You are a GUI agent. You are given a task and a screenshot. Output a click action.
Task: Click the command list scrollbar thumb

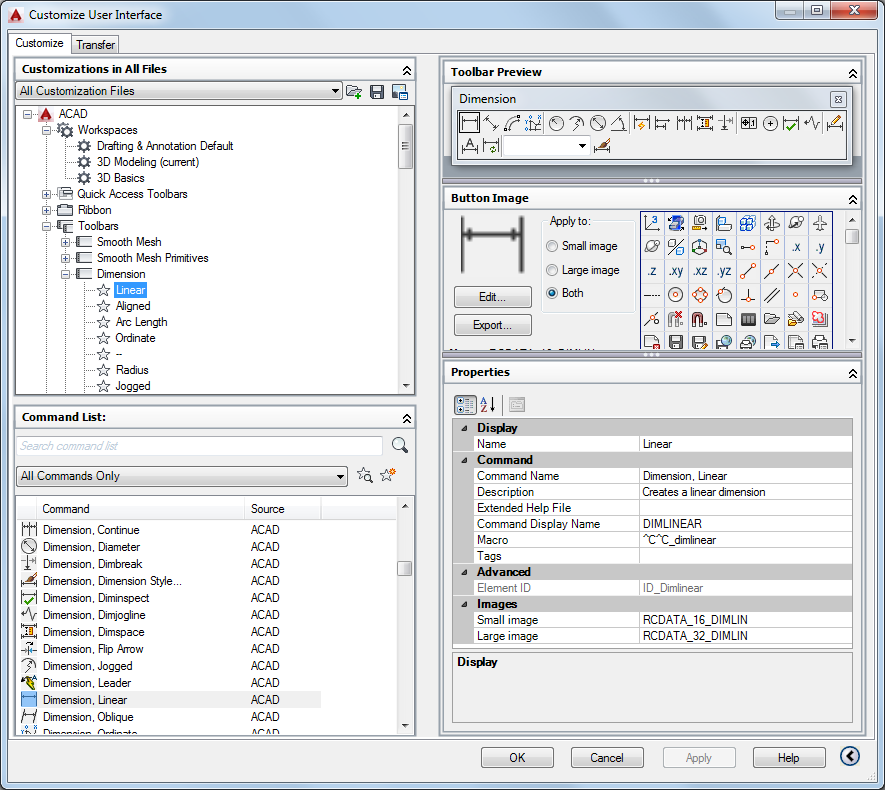pyautogui.click(x=404, y=568)
